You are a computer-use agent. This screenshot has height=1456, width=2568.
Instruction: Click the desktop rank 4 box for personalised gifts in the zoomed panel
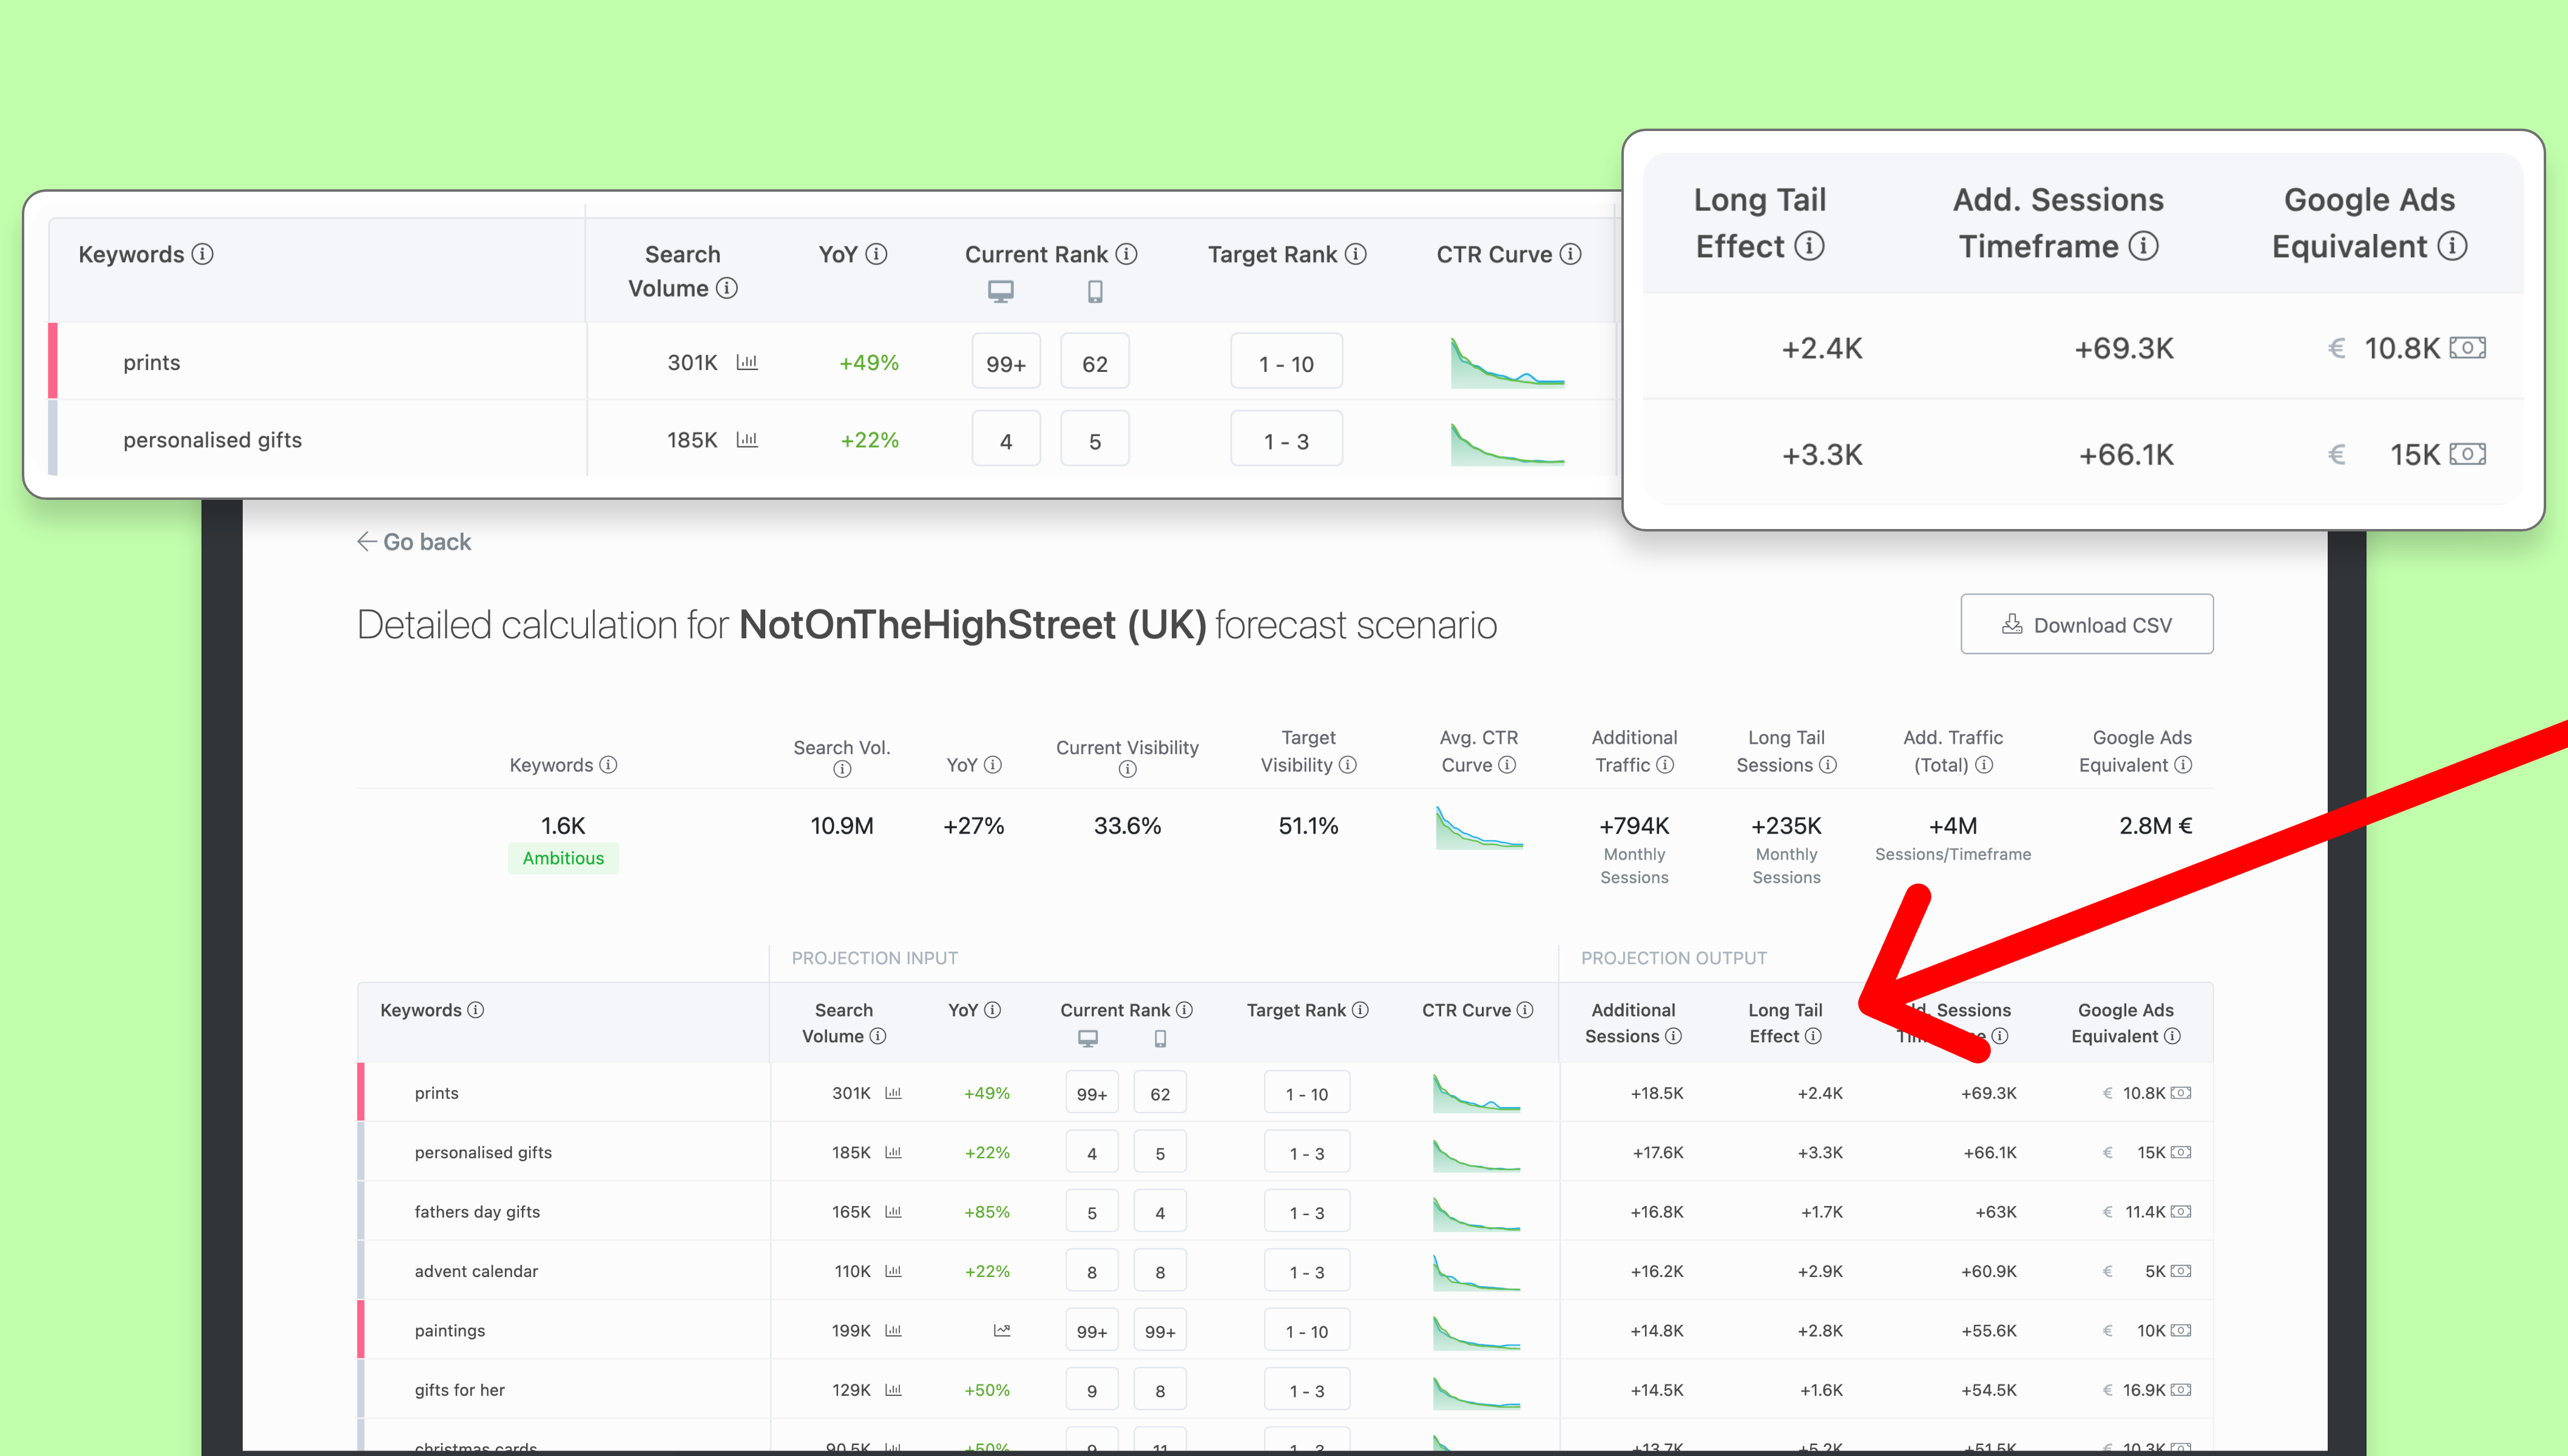point(1006,439)
